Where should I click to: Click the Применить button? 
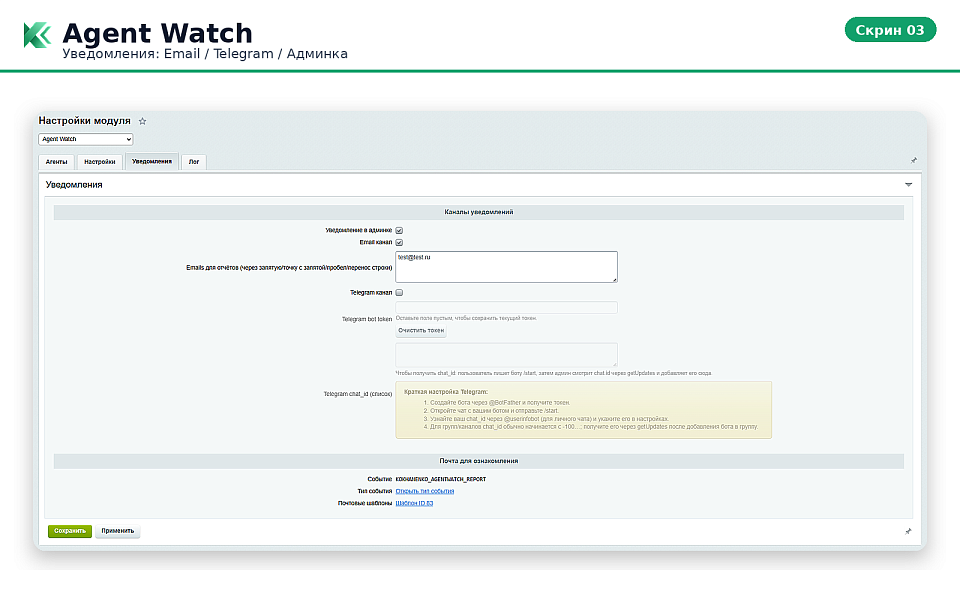pos(118,531)
